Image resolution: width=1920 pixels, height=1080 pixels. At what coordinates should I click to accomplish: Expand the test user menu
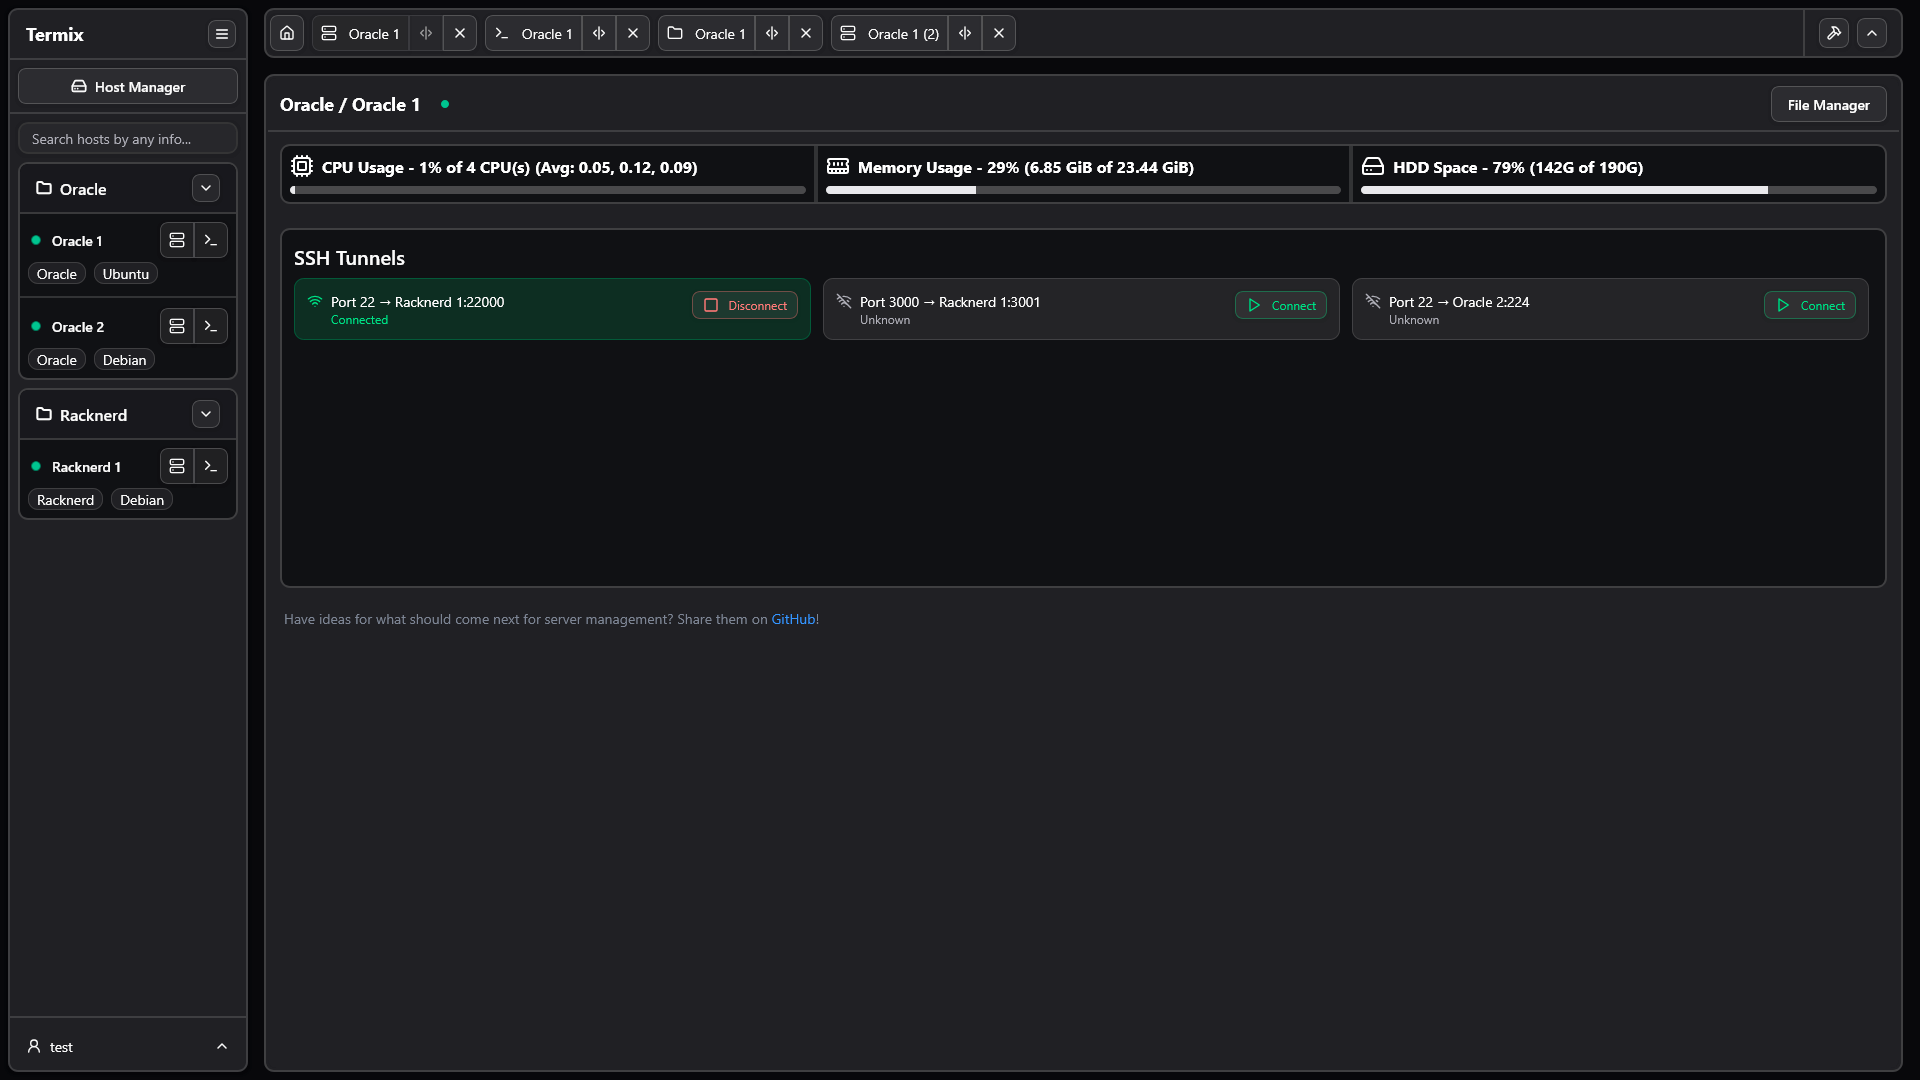(128, 1046)
